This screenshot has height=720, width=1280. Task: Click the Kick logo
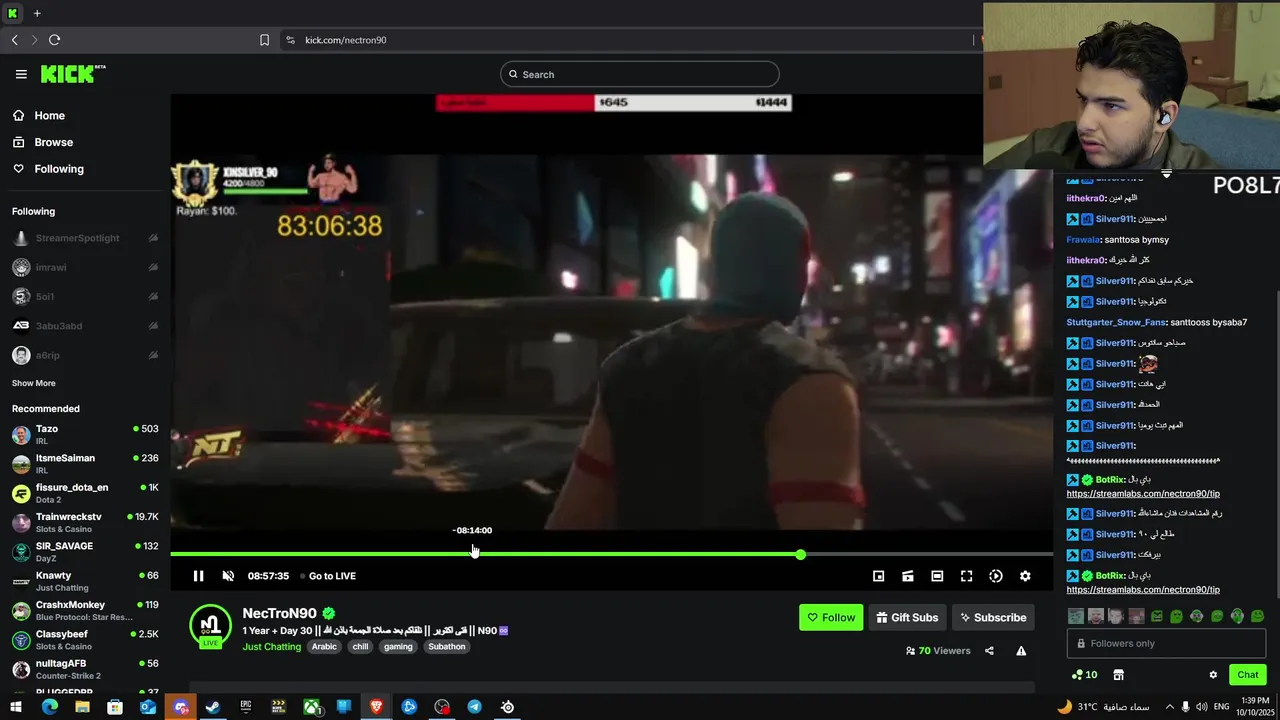tap(72, 74)
